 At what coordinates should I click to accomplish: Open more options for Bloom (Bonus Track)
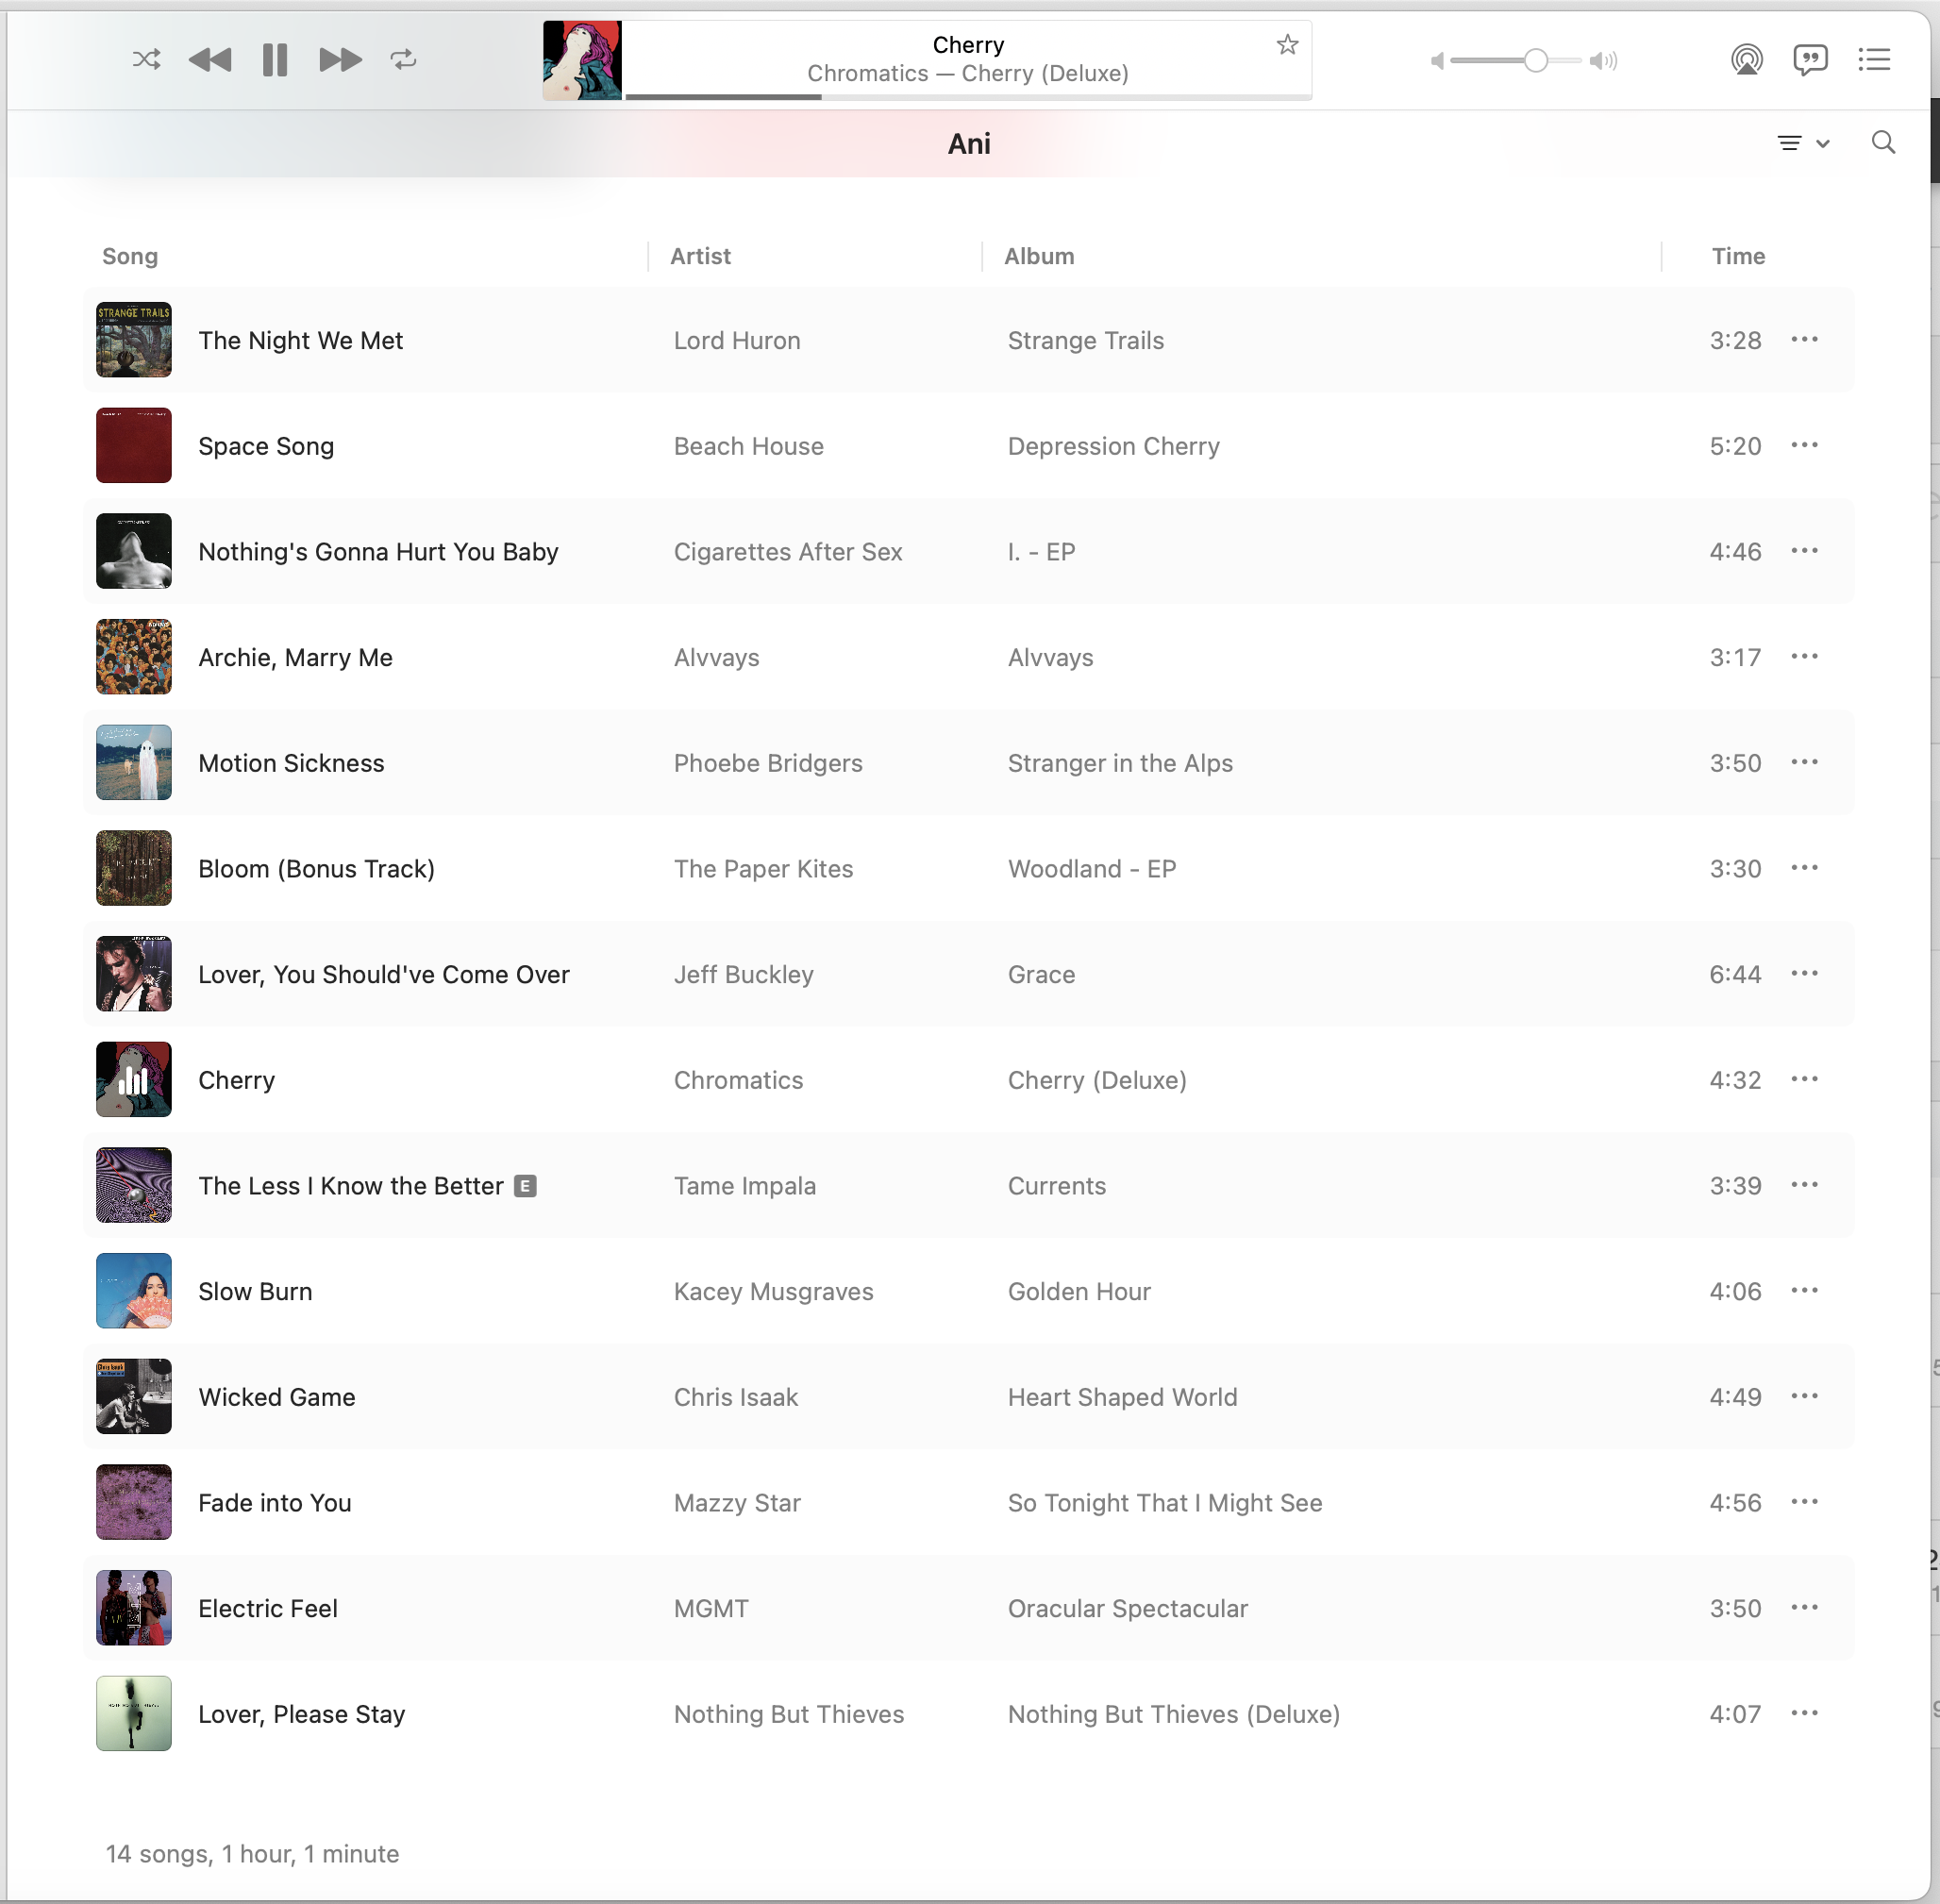coord(1804,868)
